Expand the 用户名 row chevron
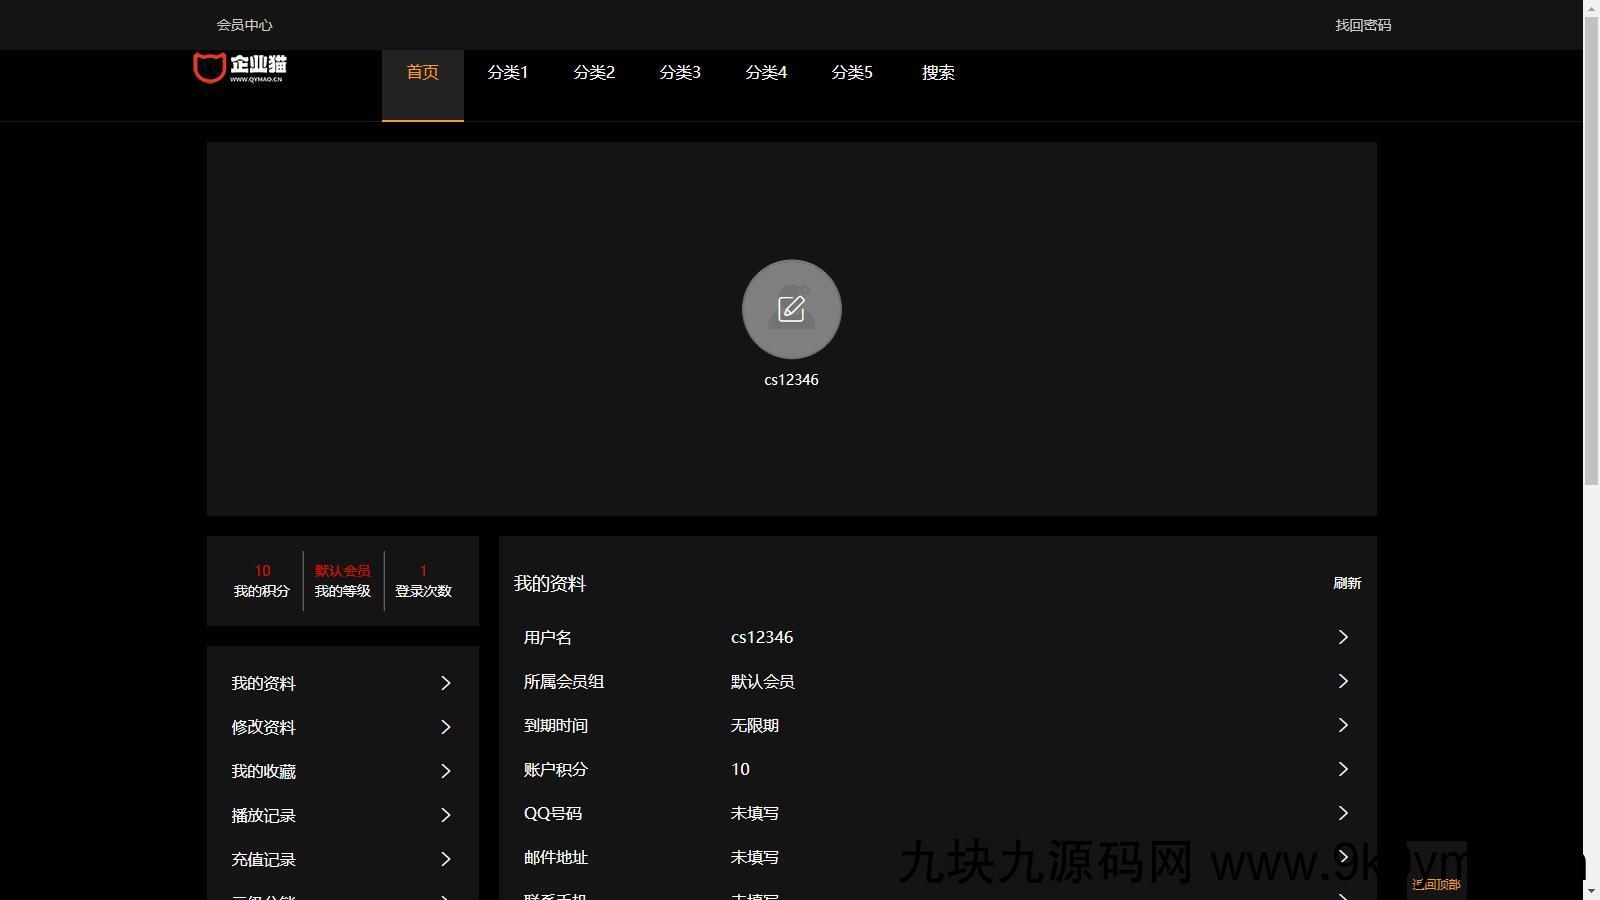The image size is (1600, 900). click(x=1344, y=637)
